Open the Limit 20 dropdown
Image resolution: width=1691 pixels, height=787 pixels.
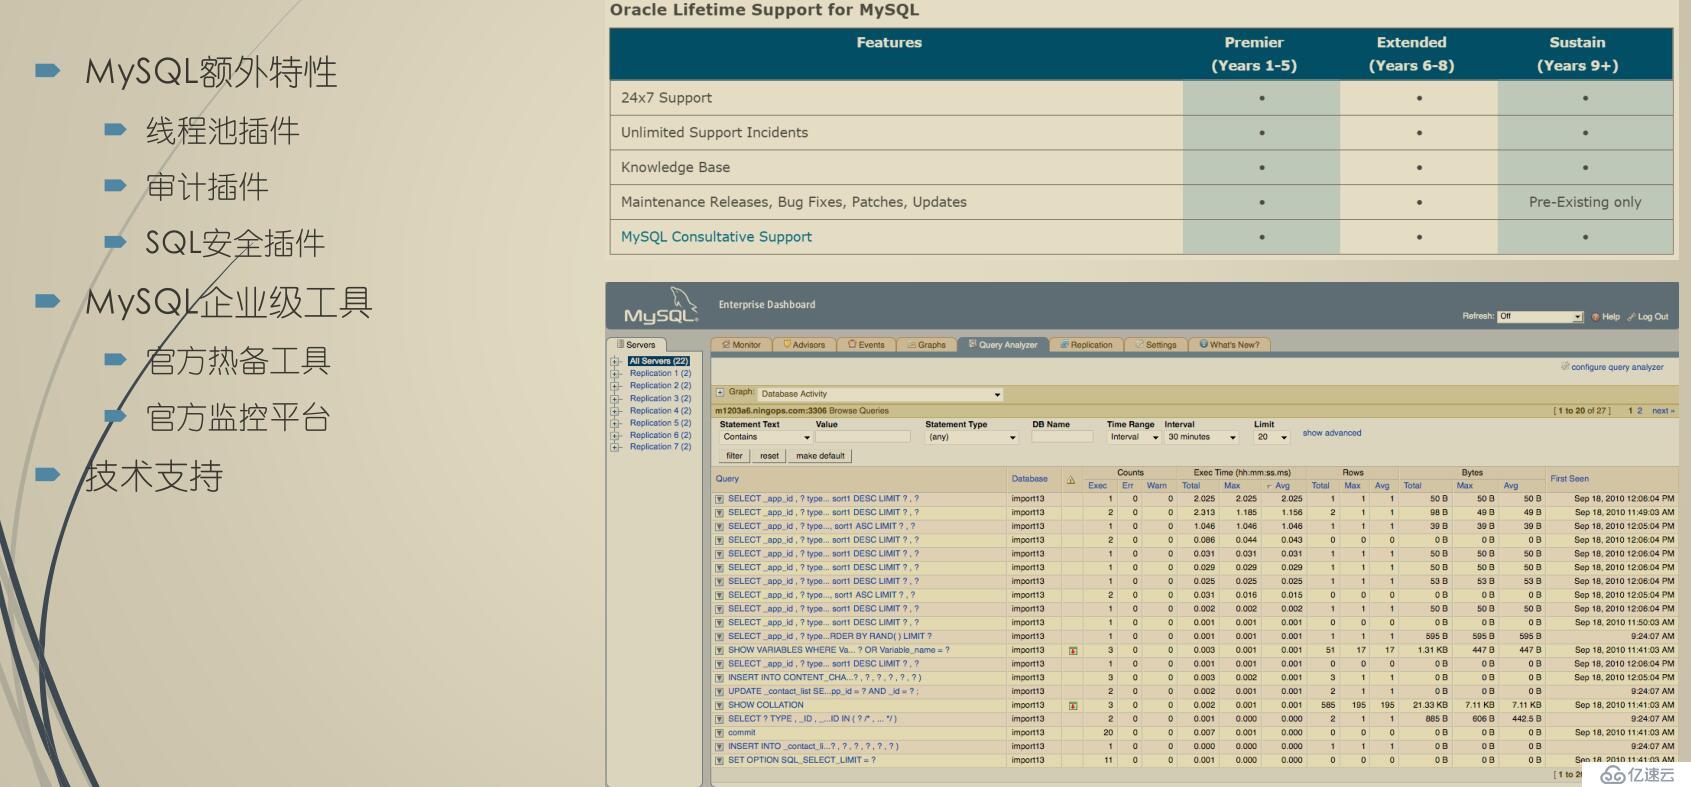1272,437
